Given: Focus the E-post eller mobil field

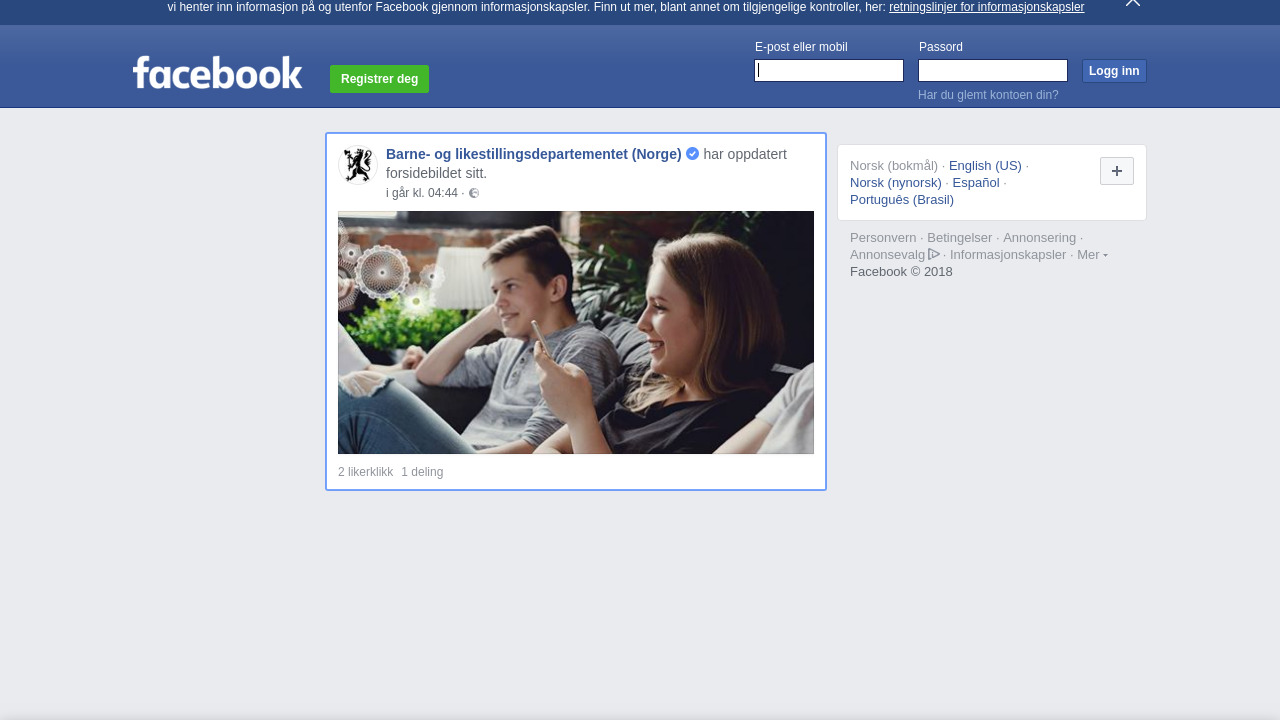Looking at the screenshot, I should coord(829,71).
